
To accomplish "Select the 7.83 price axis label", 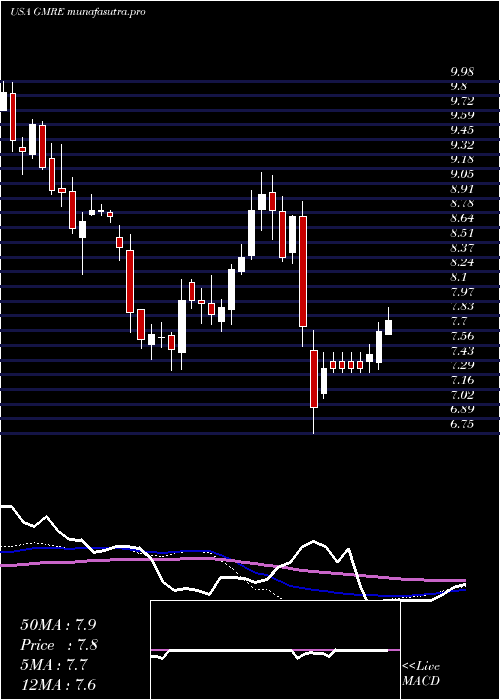I will tap(462, 307).
